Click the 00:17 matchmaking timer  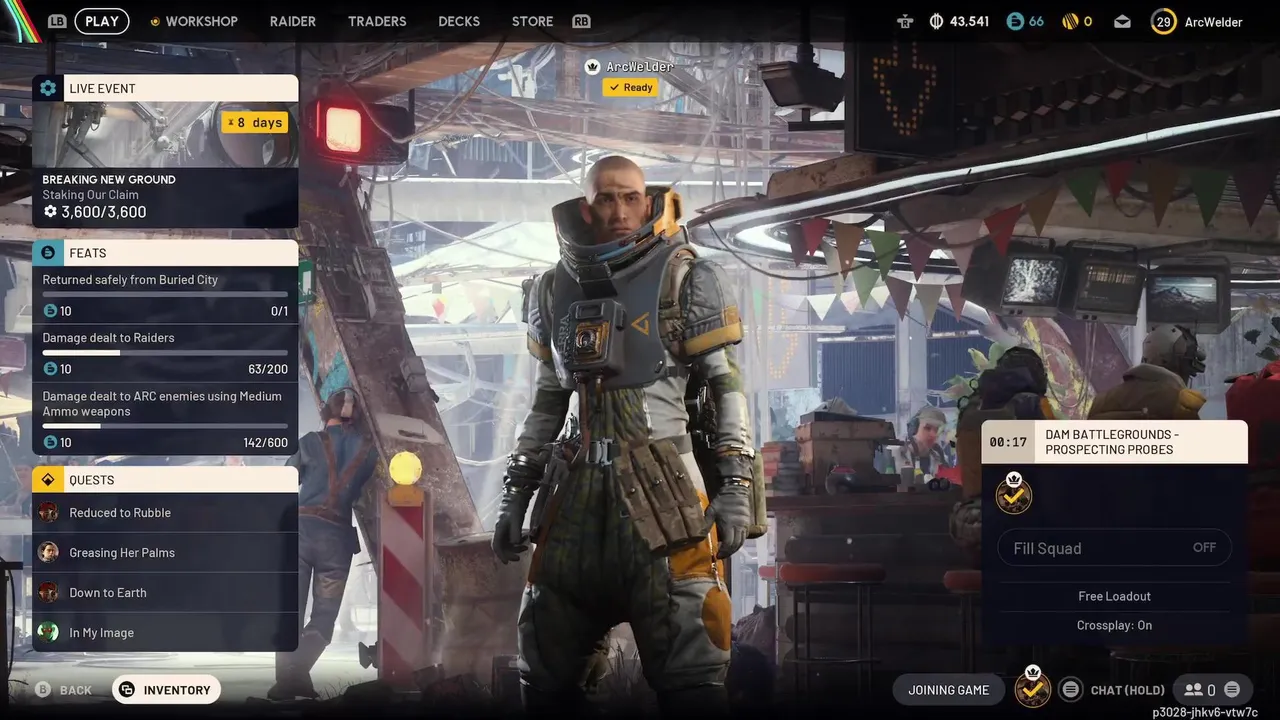click(x=1008, y=442)
